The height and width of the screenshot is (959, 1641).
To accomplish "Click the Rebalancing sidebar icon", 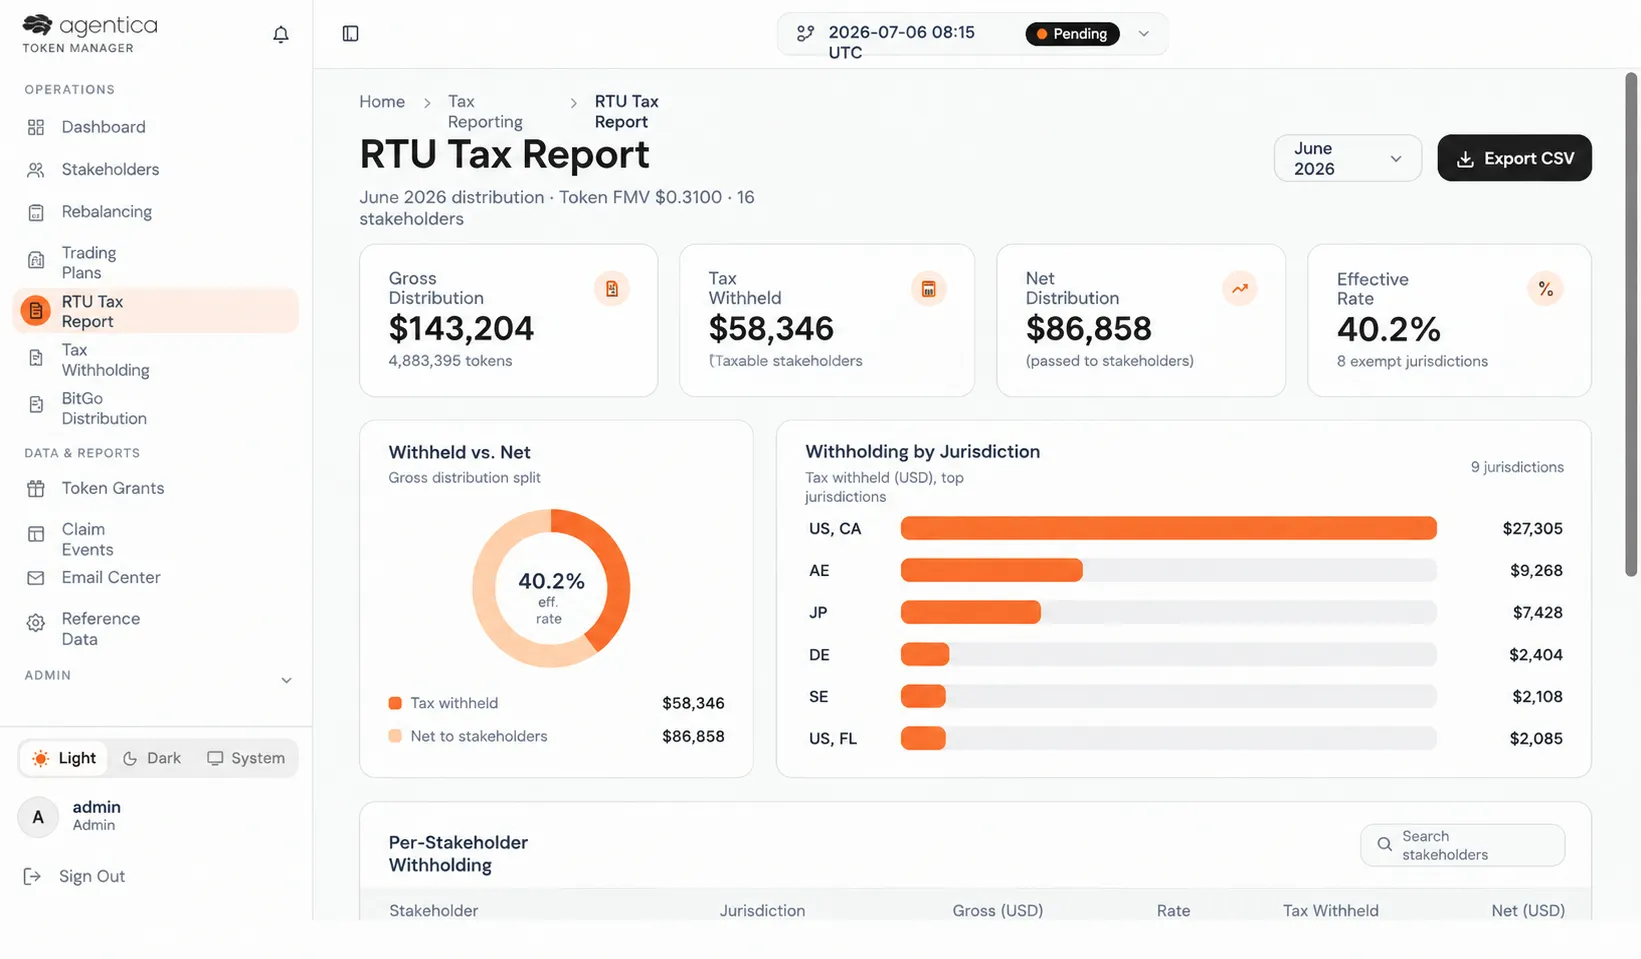I will click(x=36, y=212).
